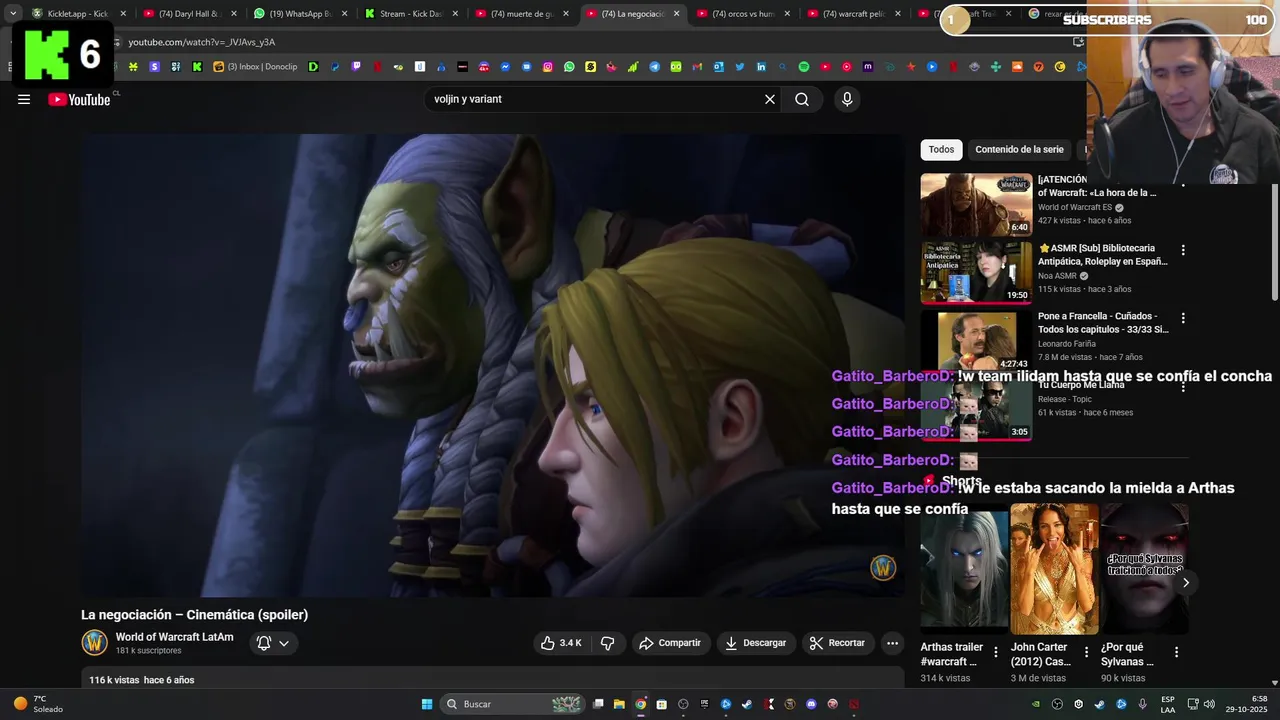1280x720 pixels.
Task: Switch to the Daryl Hall browser tab
Action: click(x=188, y=14)
